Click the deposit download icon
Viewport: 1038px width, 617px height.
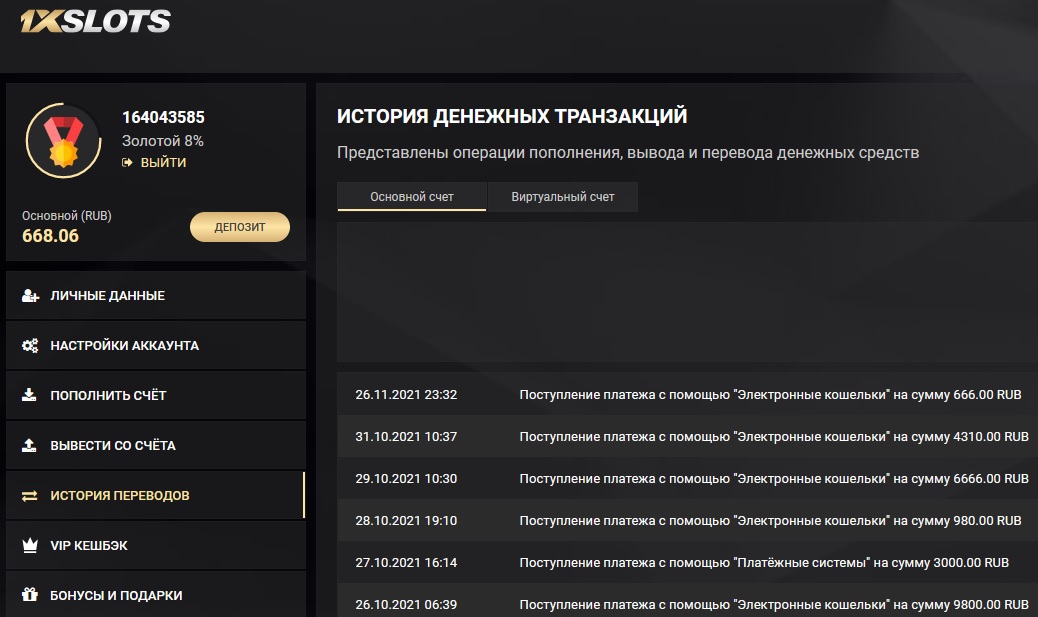click(30, 396)
